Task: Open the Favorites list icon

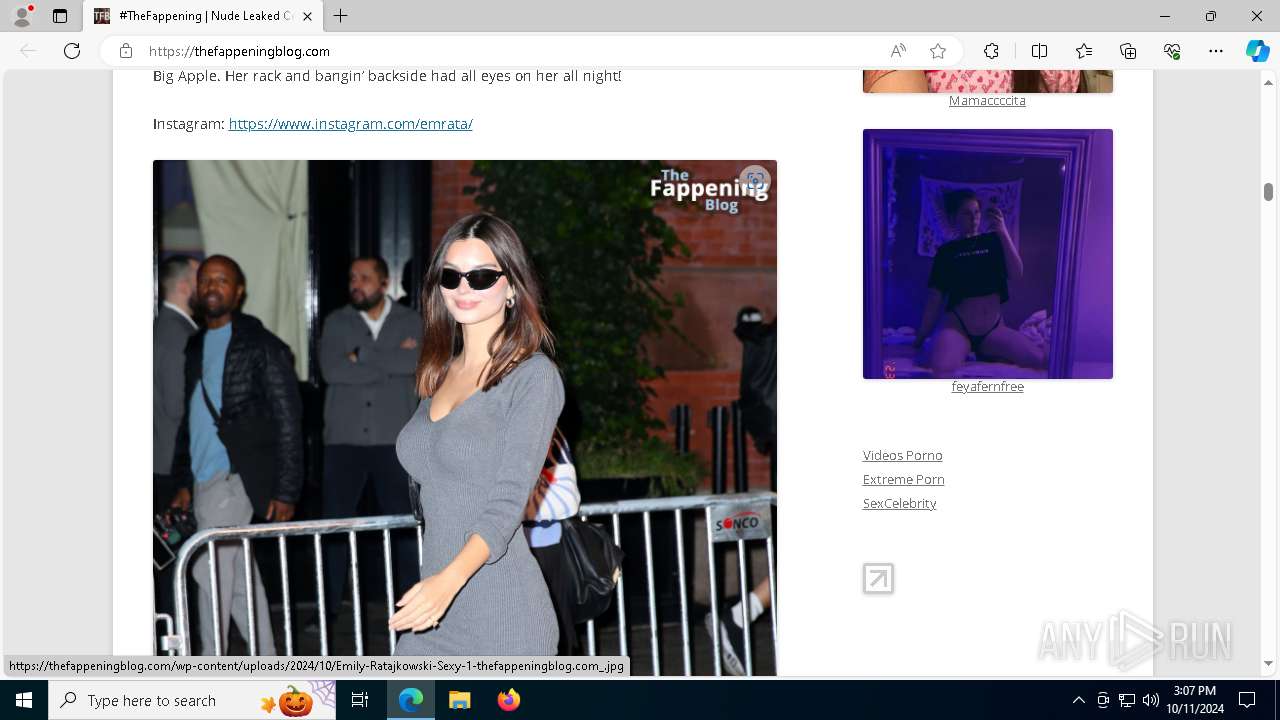Action: [x=1084, y=51]
